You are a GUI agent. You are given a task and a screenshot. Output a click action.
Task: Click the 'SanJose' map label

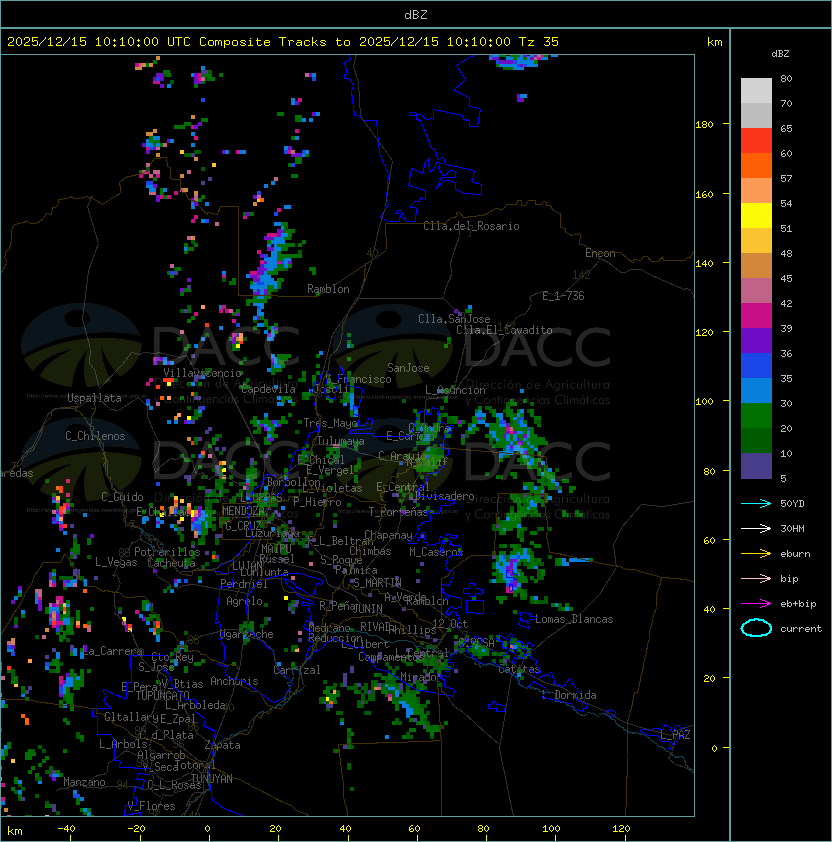point(408,368)
